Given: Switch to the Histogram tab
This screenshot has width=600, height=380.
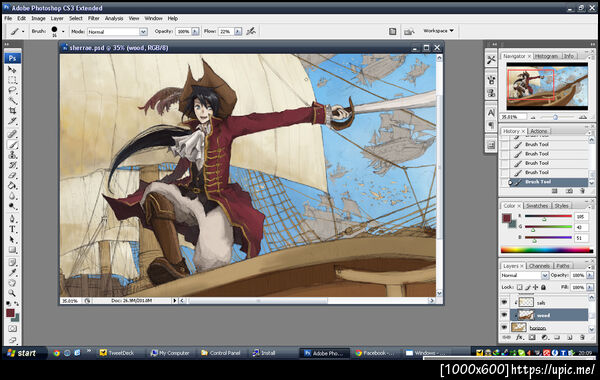Looking at the screenshot, I should pos(546,56).
